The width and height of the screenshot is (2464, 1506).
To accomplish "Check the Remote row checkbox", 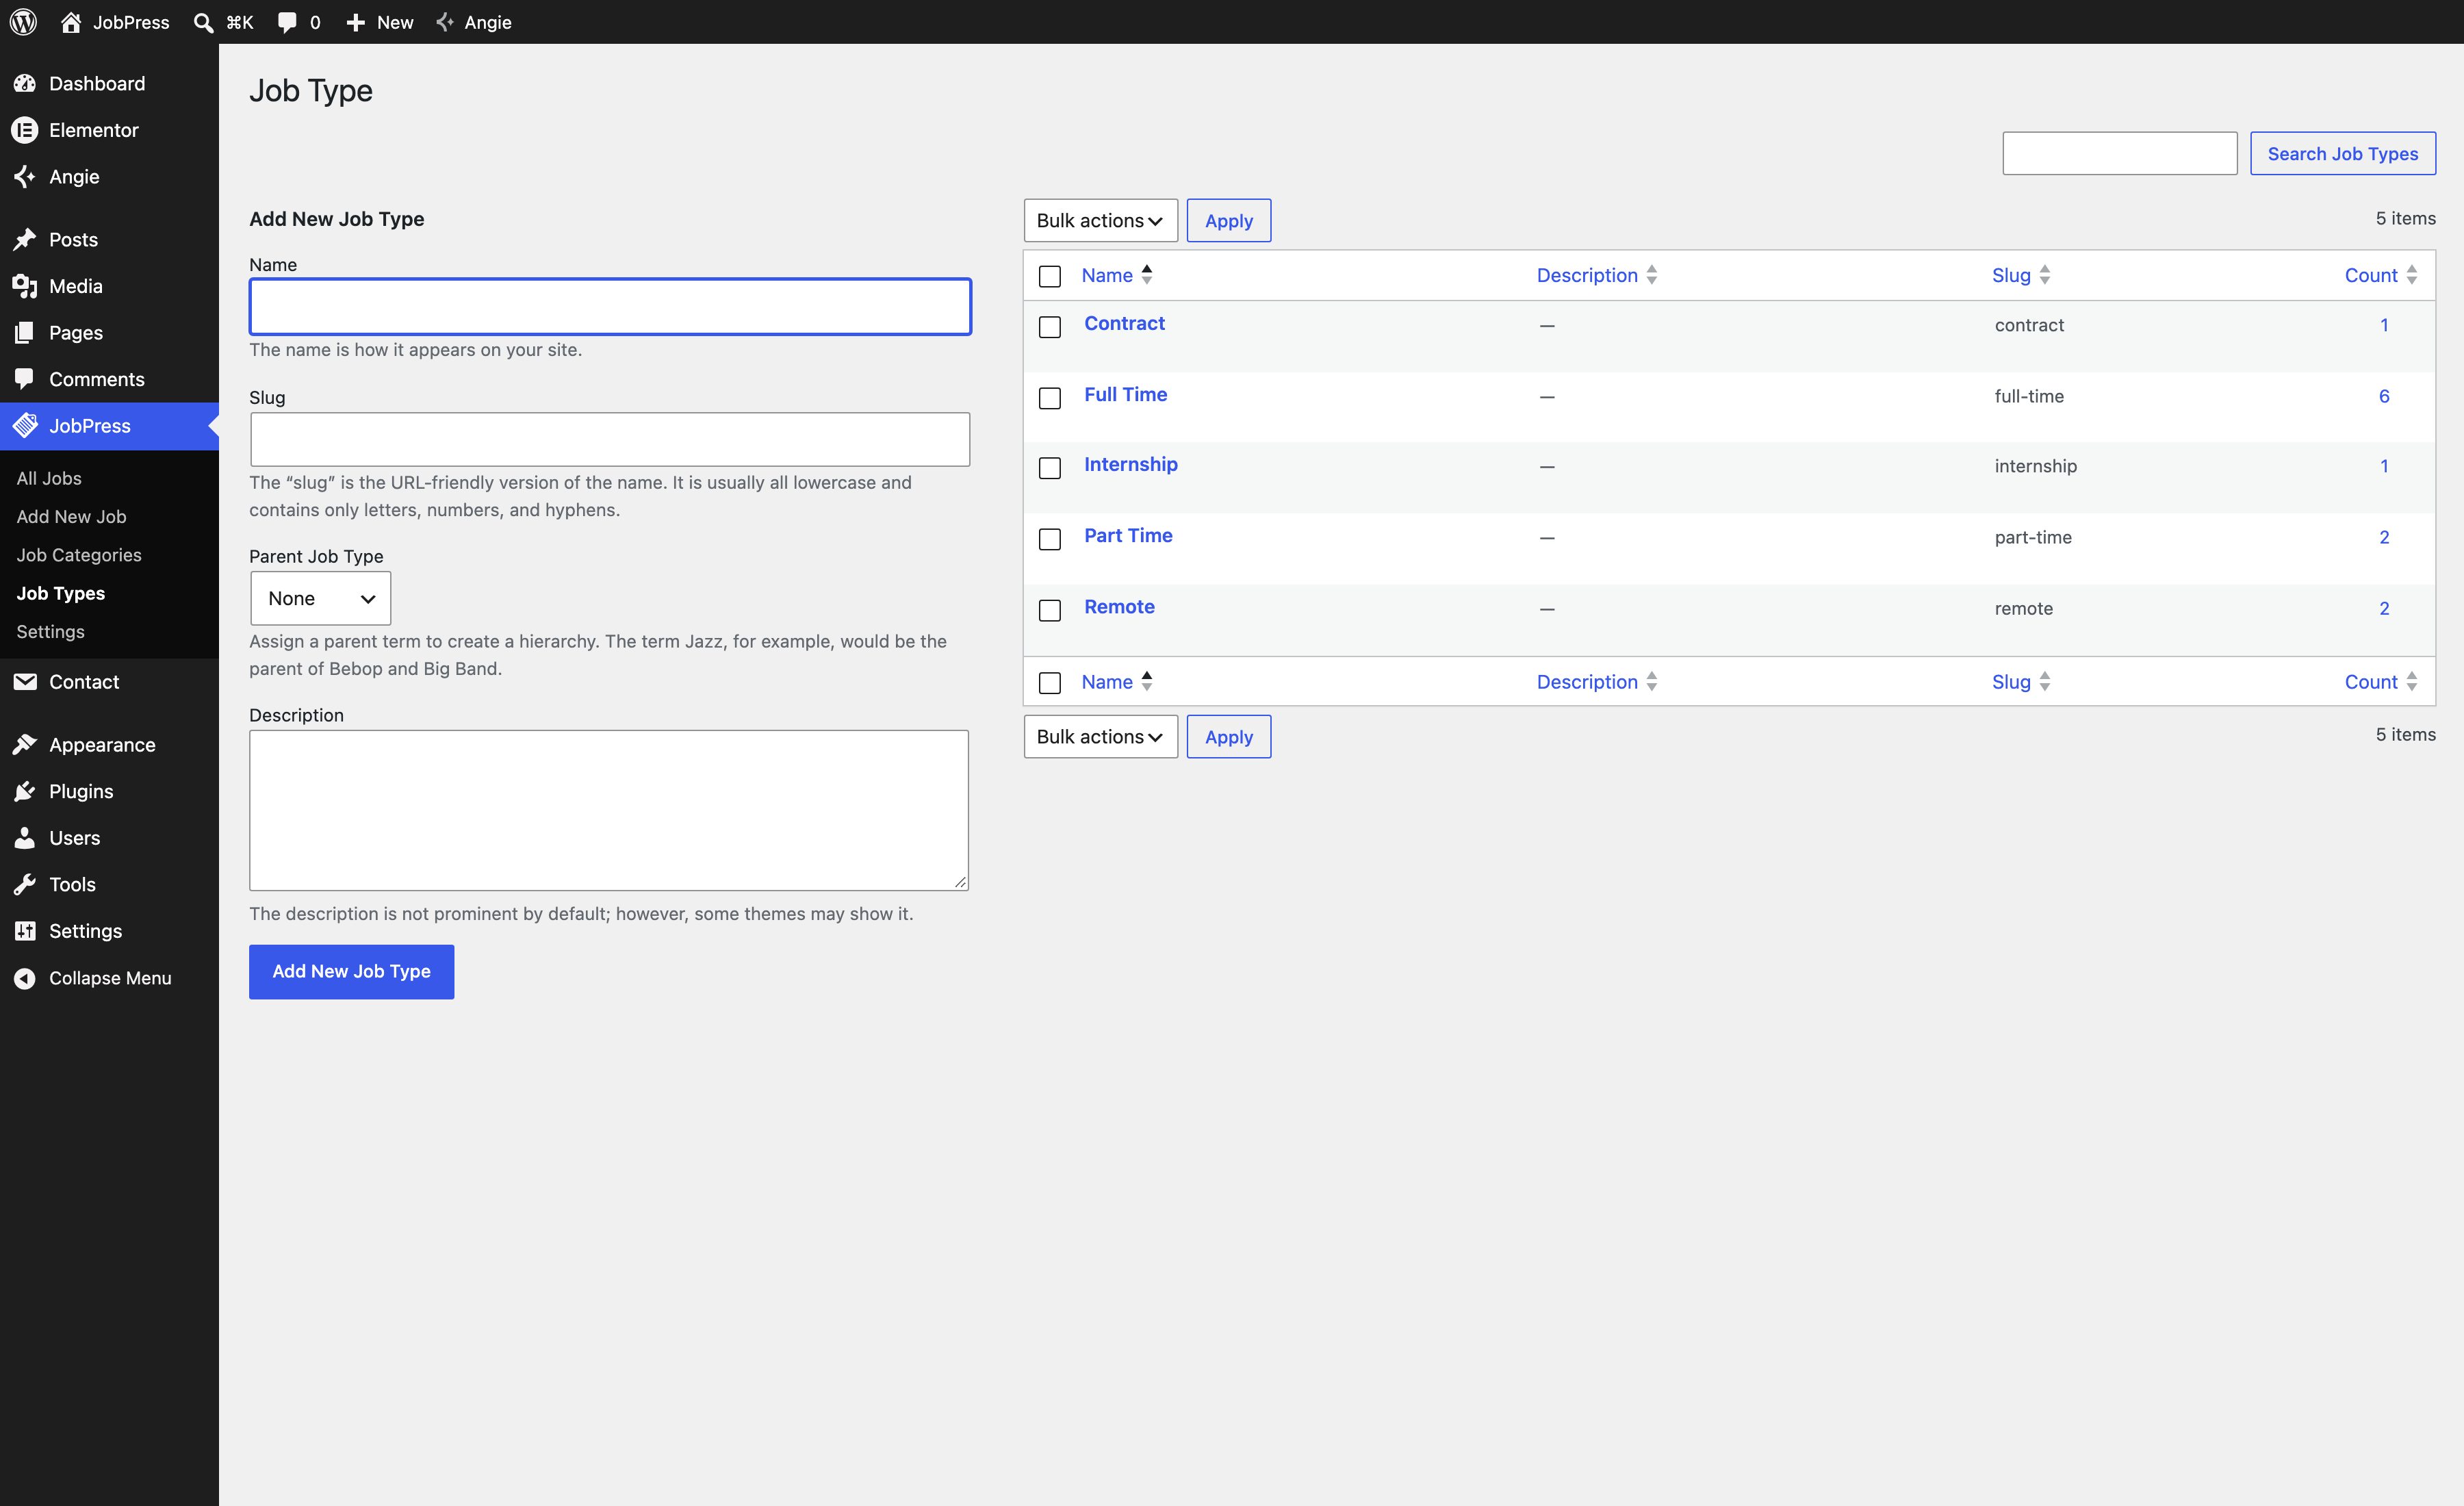I will click(x=1050, y=610).
